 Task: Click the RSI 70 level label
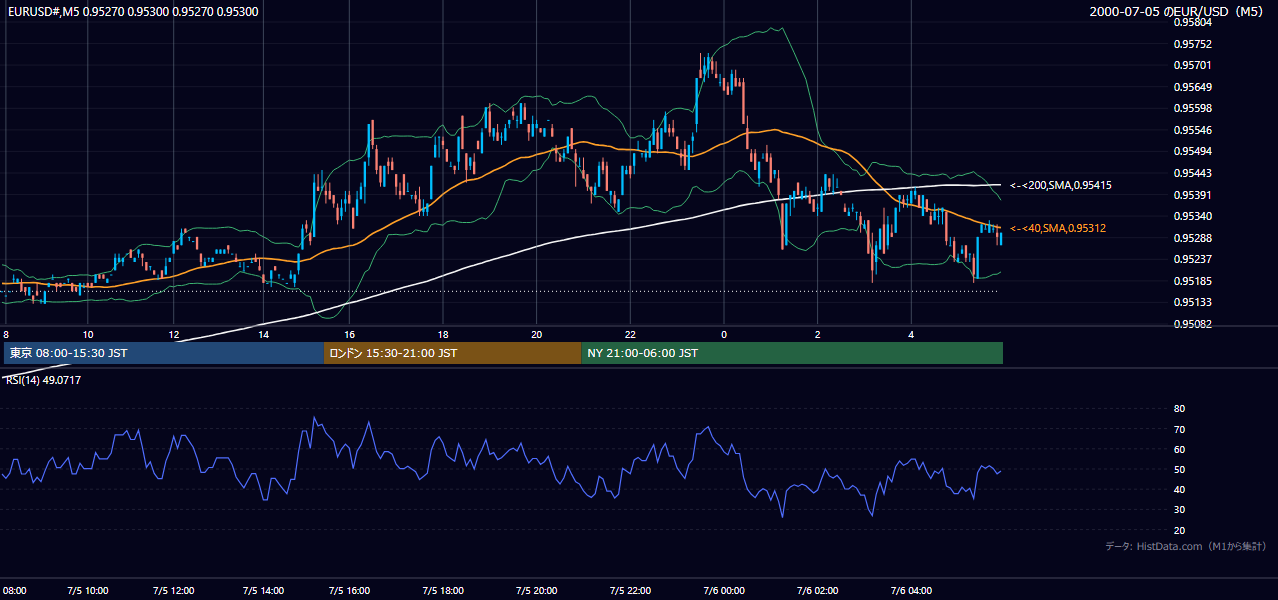[1179, 429]
